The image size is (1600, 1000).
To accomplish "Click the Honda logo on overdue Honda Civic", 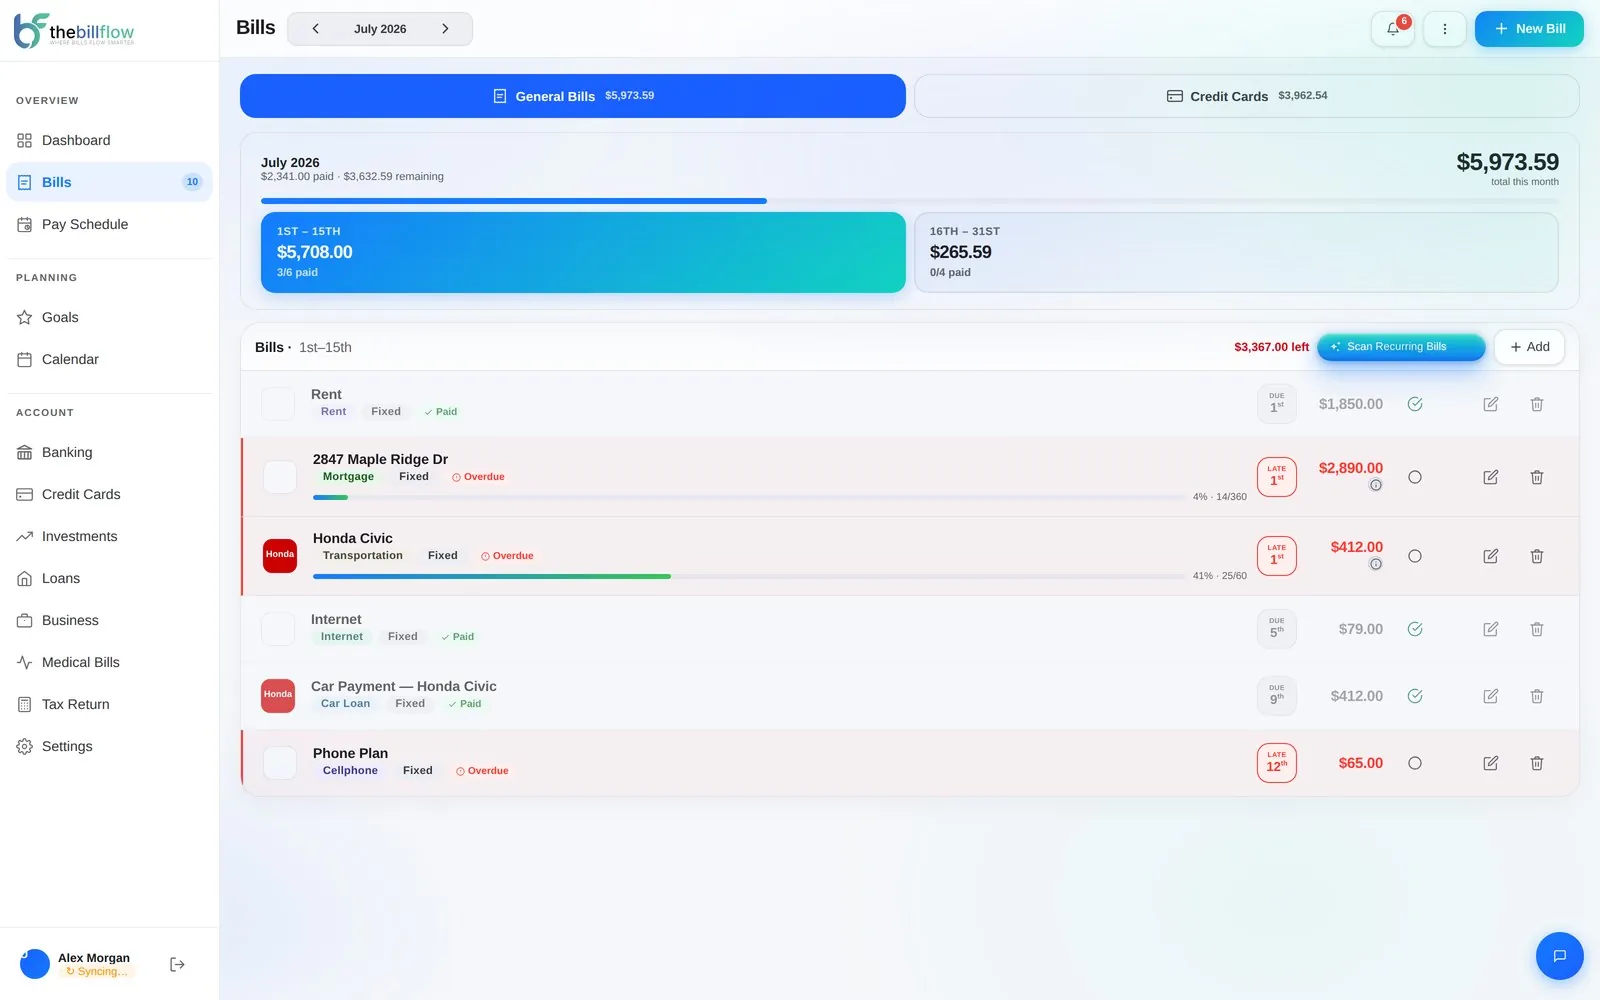I will point(280,555).
